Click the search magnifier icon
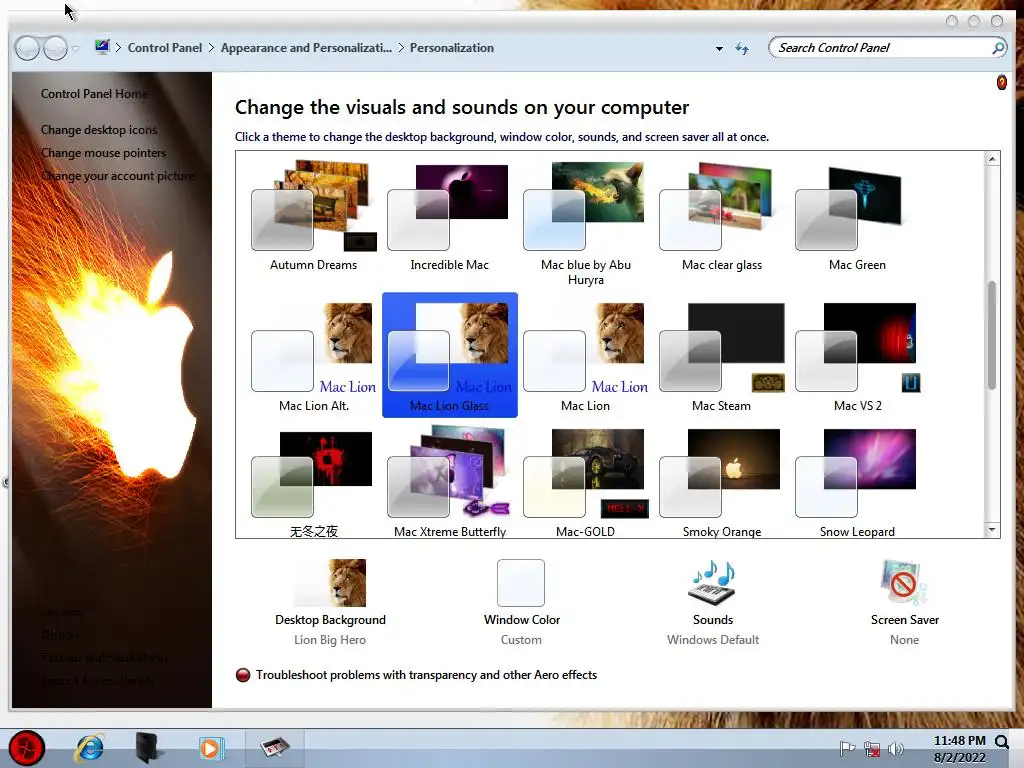The width and height of the screenshot is (1024, 768). [998, 48]
